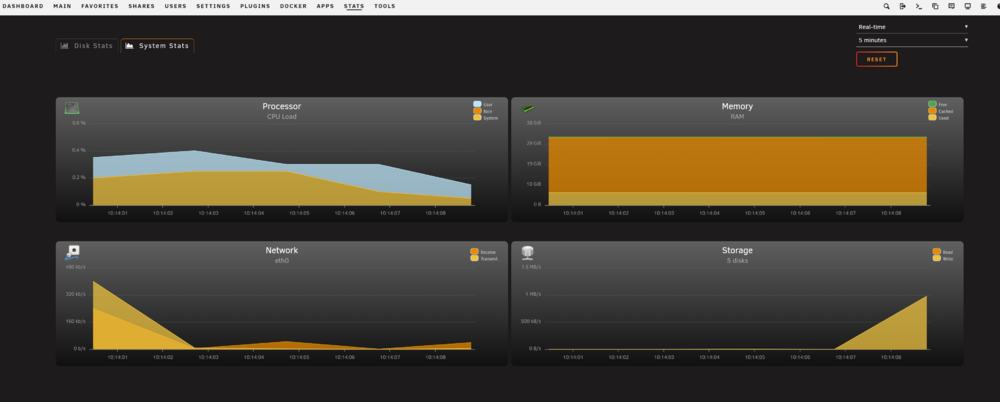Click the 500 kB/s axis label

[x=531, y=322]
